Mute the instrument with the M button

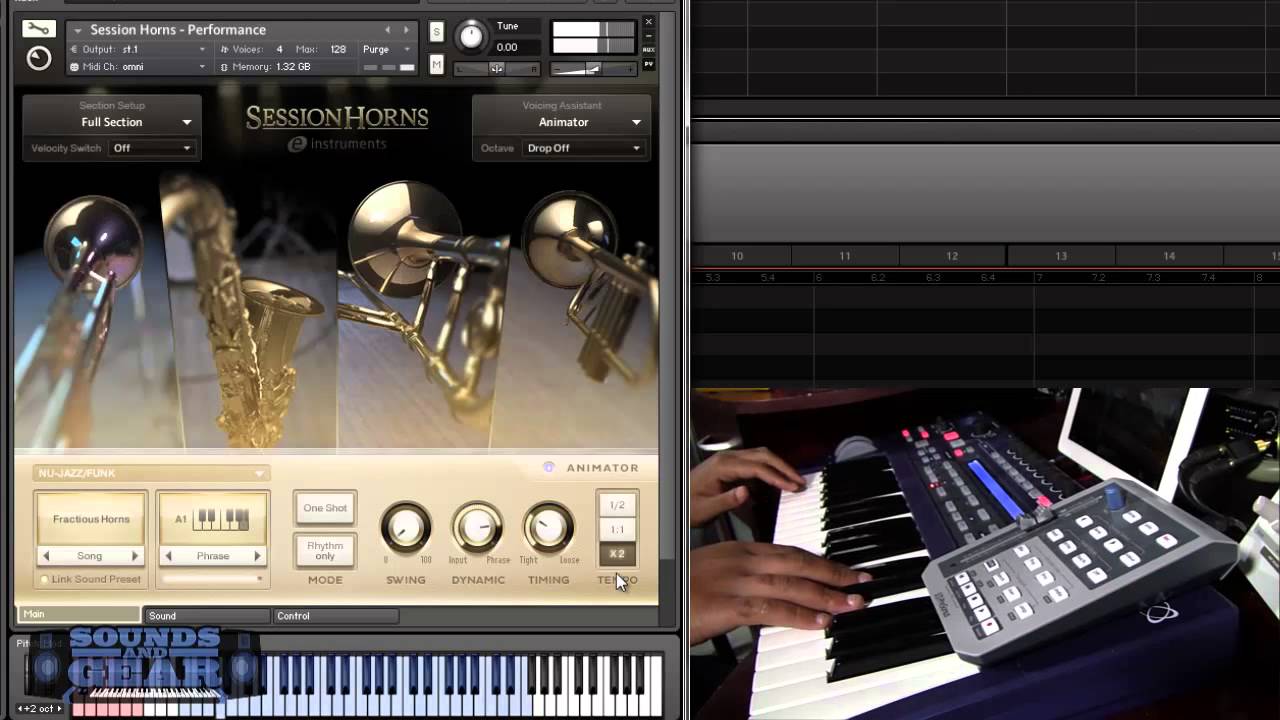[436, 65]
